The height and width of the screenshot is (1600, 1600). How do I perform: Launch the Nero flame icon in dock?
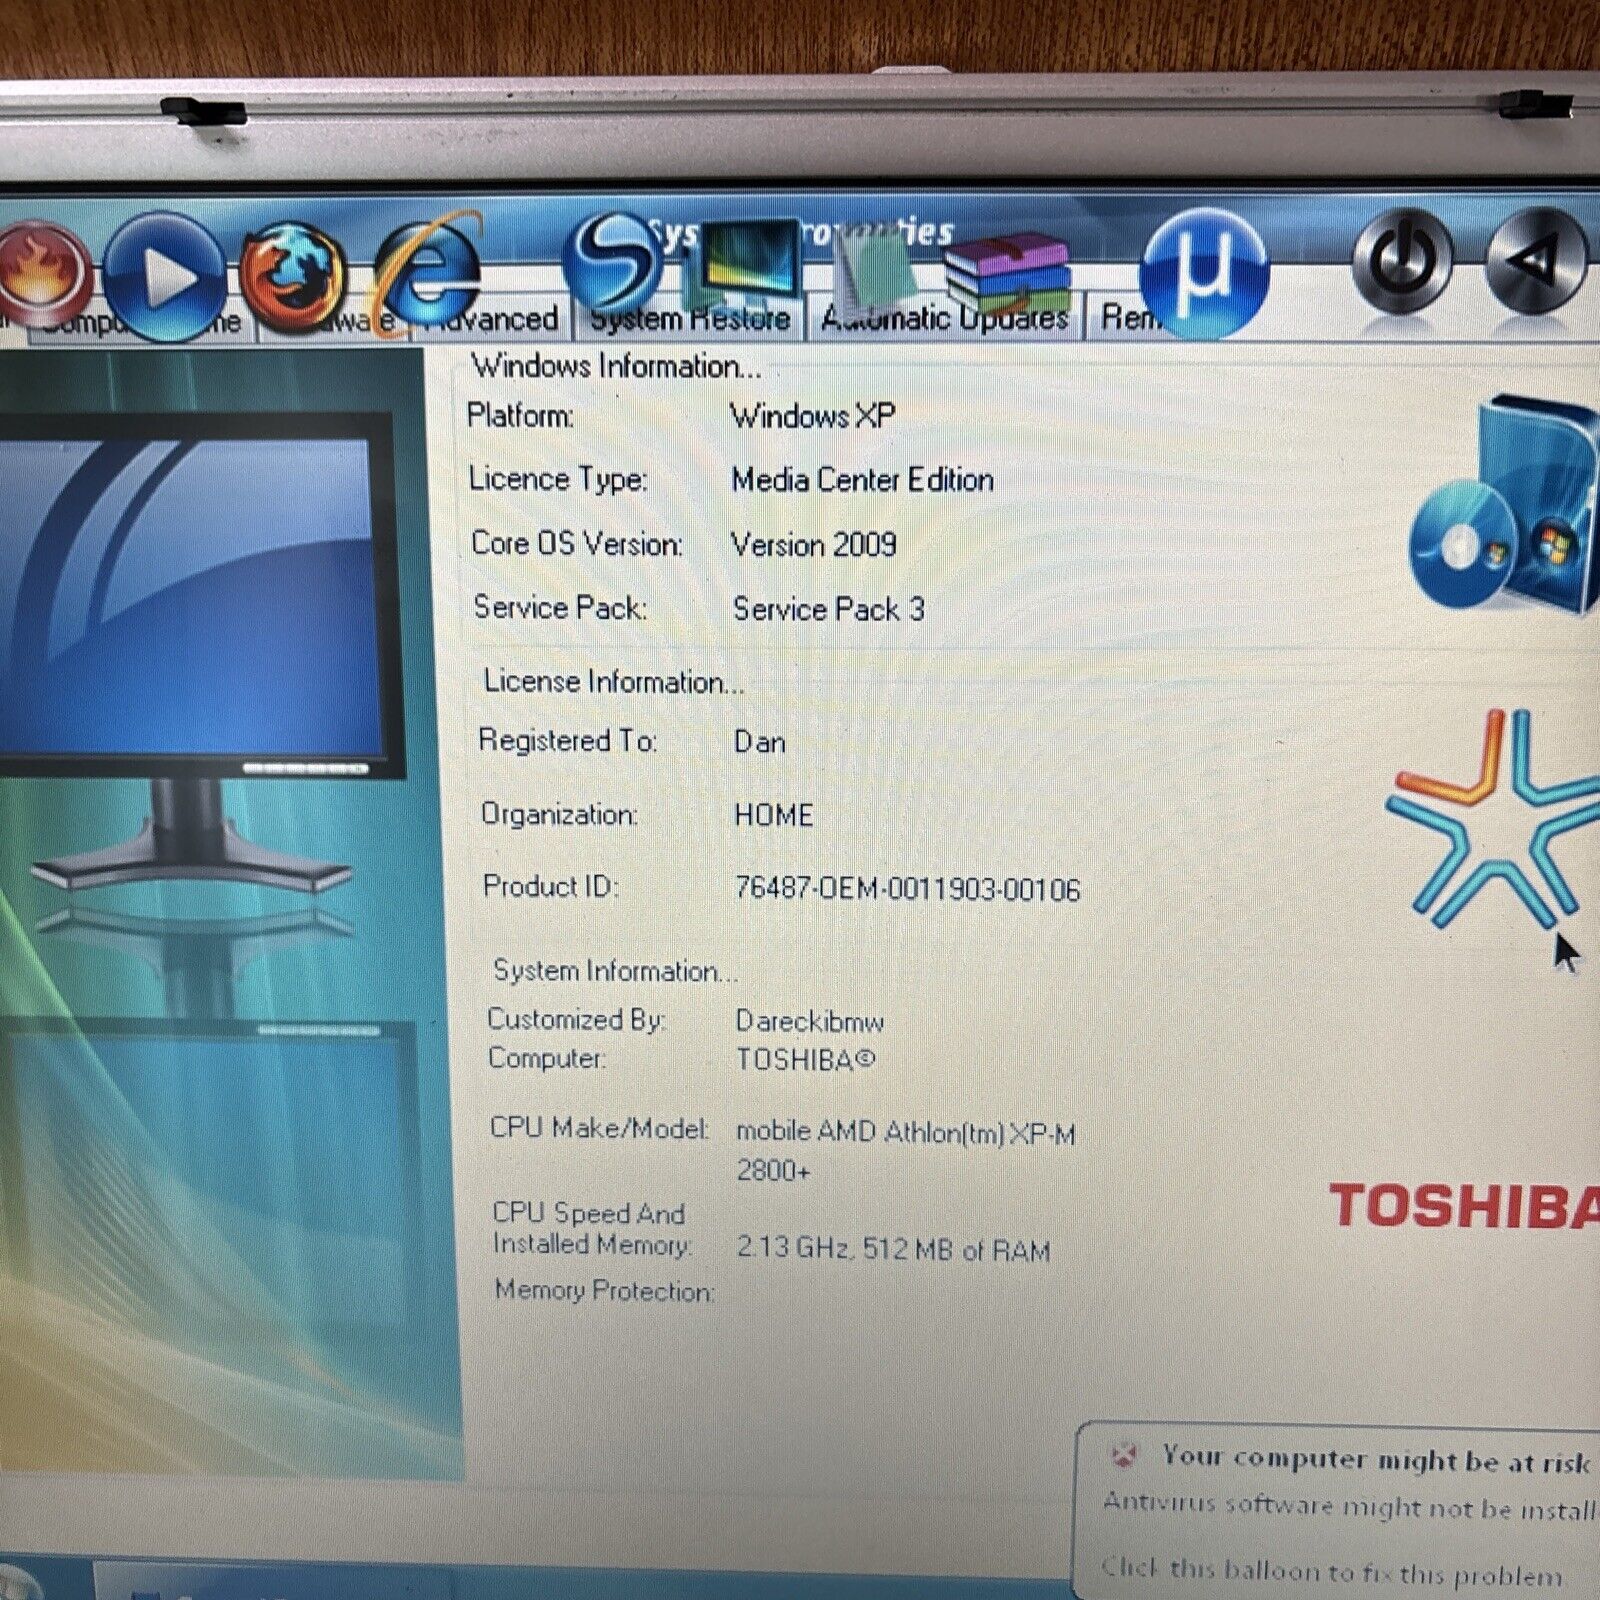40,273
